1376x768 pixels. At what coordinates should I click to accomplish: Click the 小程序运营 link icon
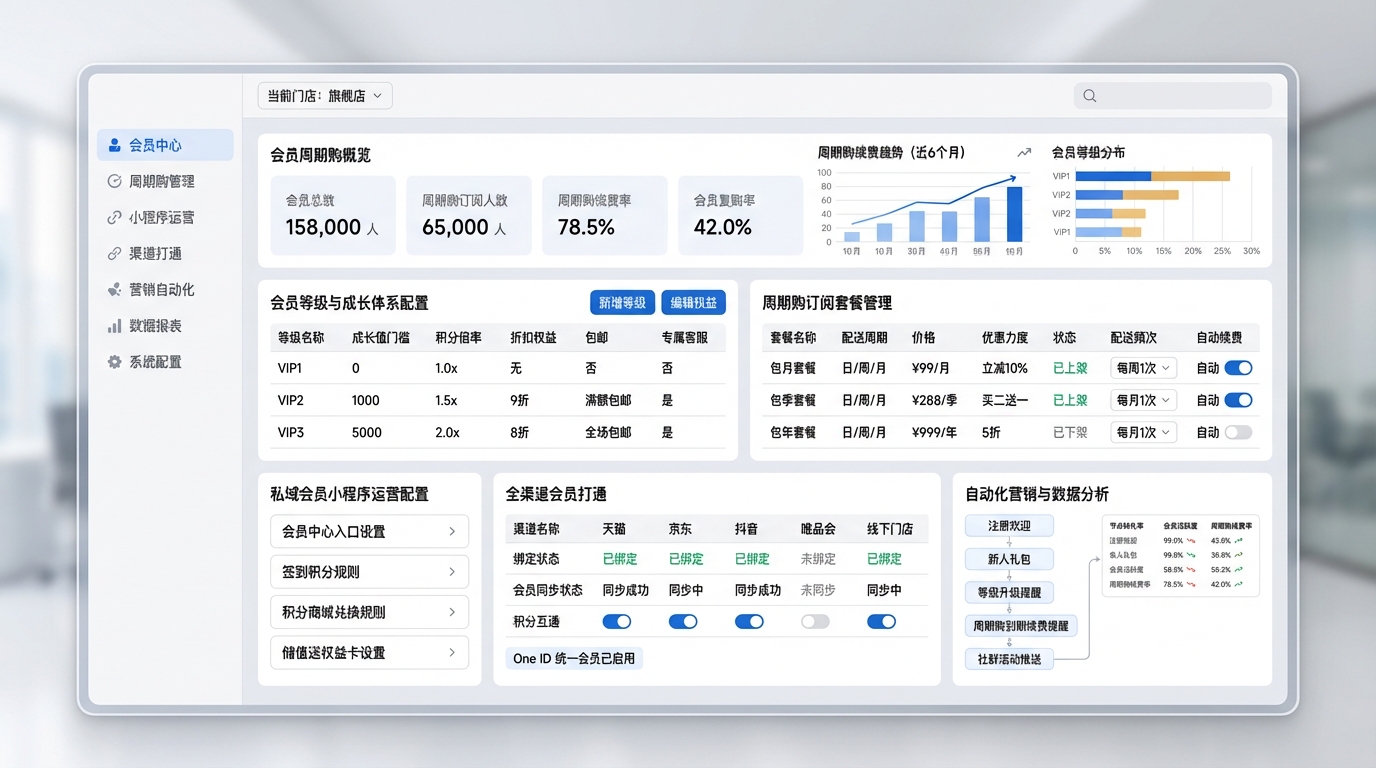tap(114, 217)
